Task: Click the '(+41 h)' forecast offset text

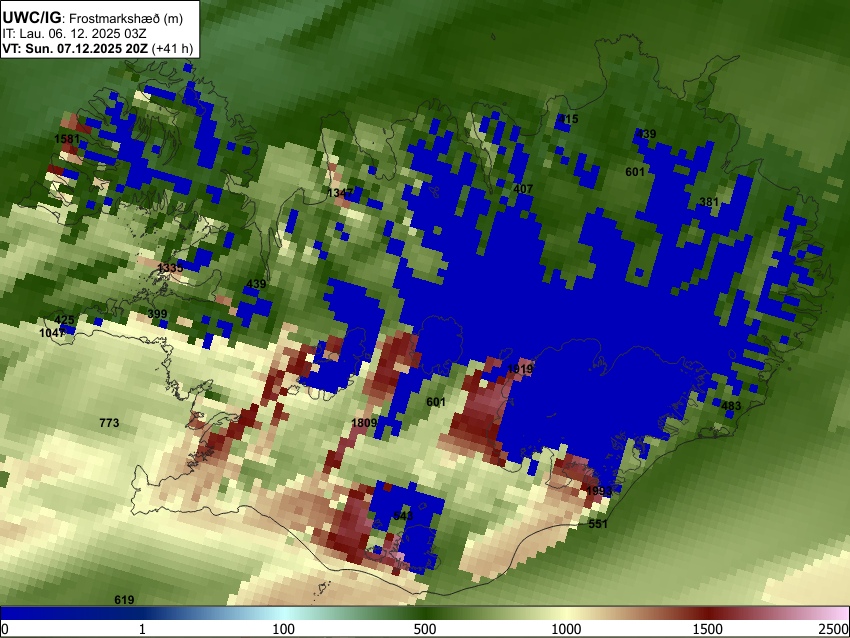Action: [x=172, y=48]
